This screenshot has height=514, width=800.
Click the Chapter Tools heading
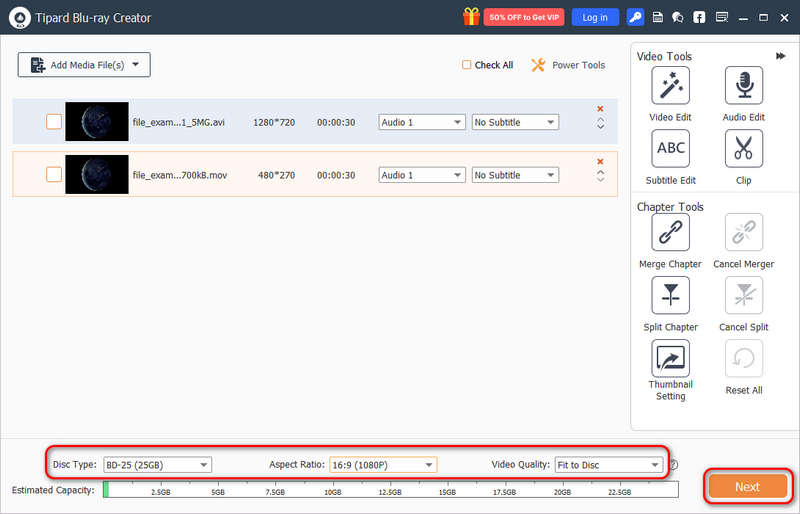click(x=670, y=207)
